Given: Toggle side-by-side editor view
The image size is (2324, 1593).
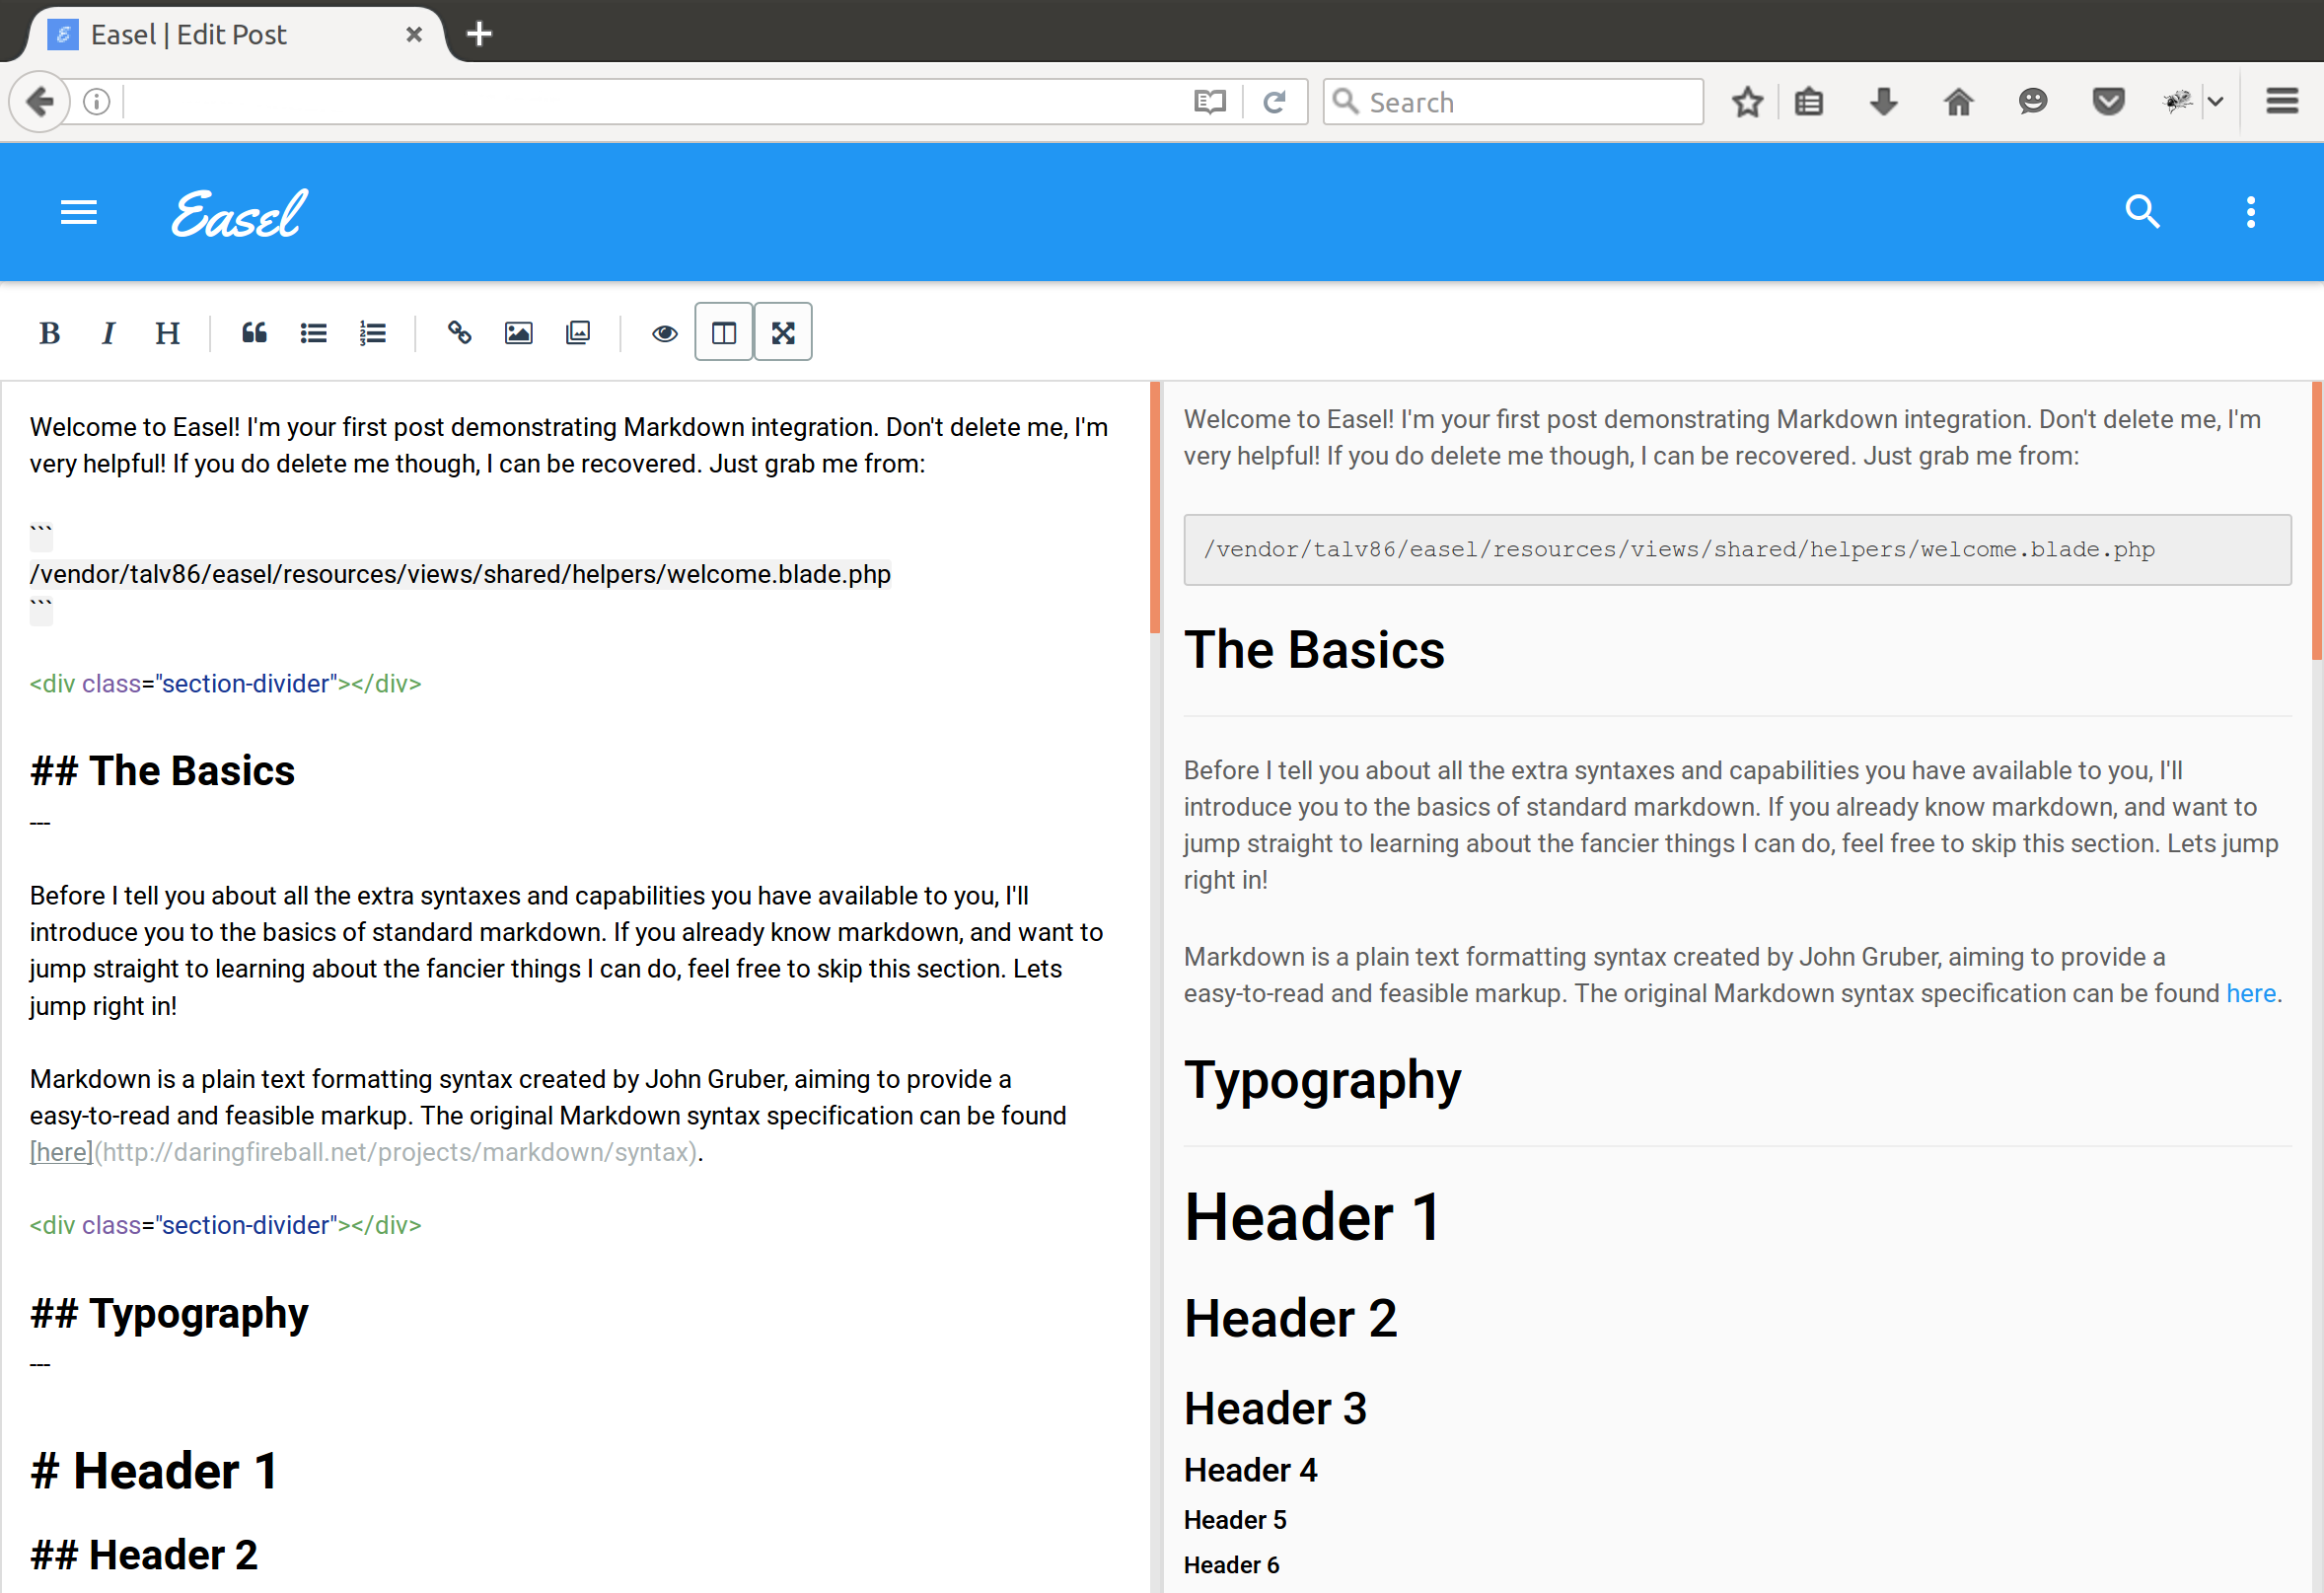Looking at the screenshot, I should 723,333.
